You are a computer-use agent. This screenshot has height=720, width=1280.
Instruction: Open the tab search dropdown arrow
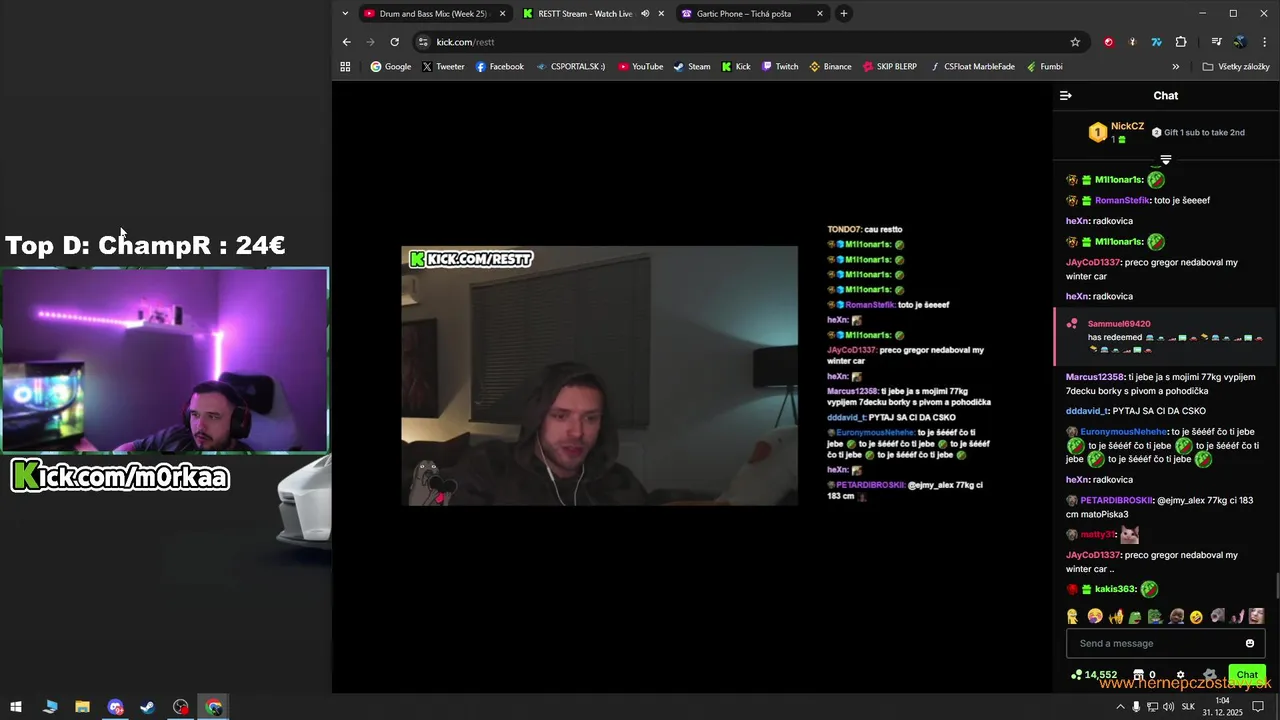point(345,14)
